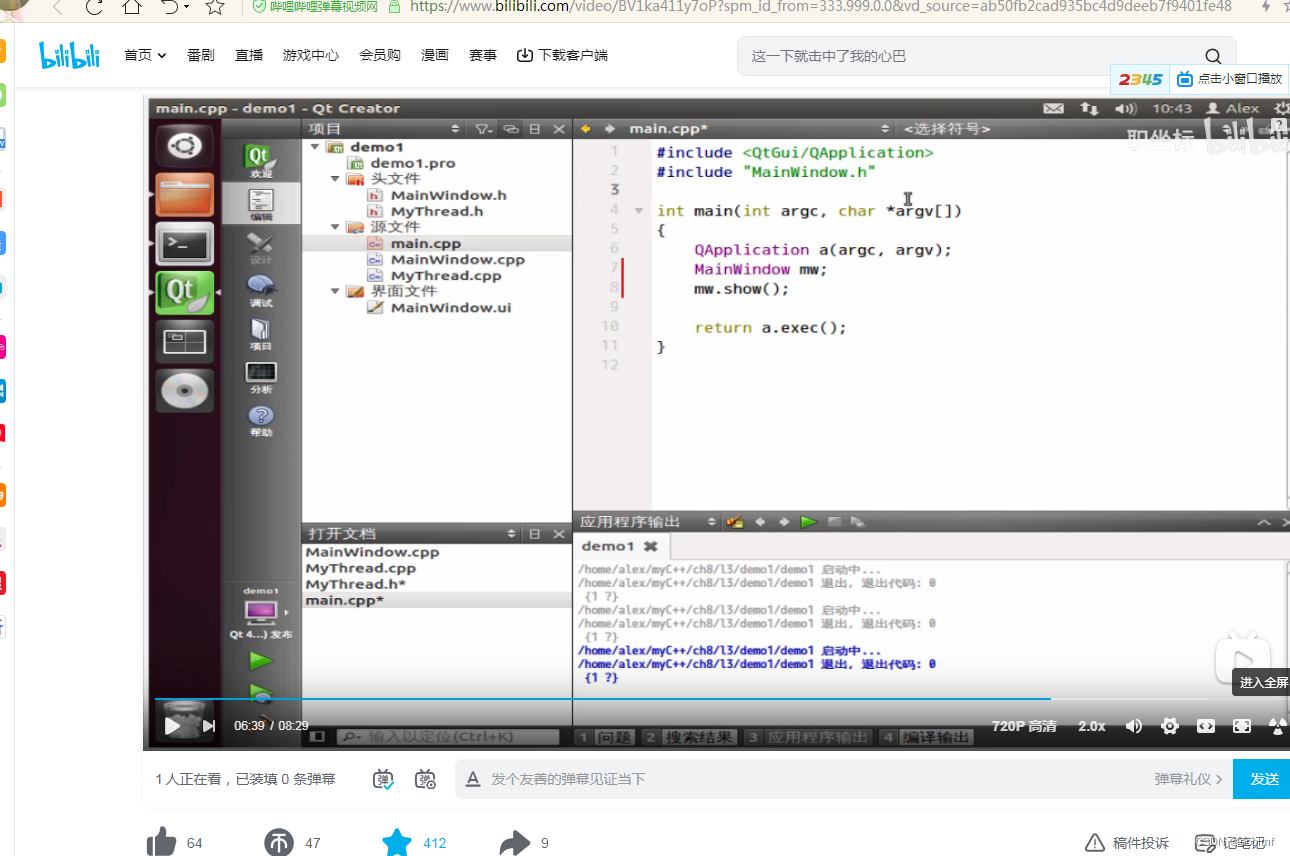The height and width of the screenshot is (856, 1290).
Task: Open the Terminal from the Ubuntu launcher
Action: [x=184, y=243]
